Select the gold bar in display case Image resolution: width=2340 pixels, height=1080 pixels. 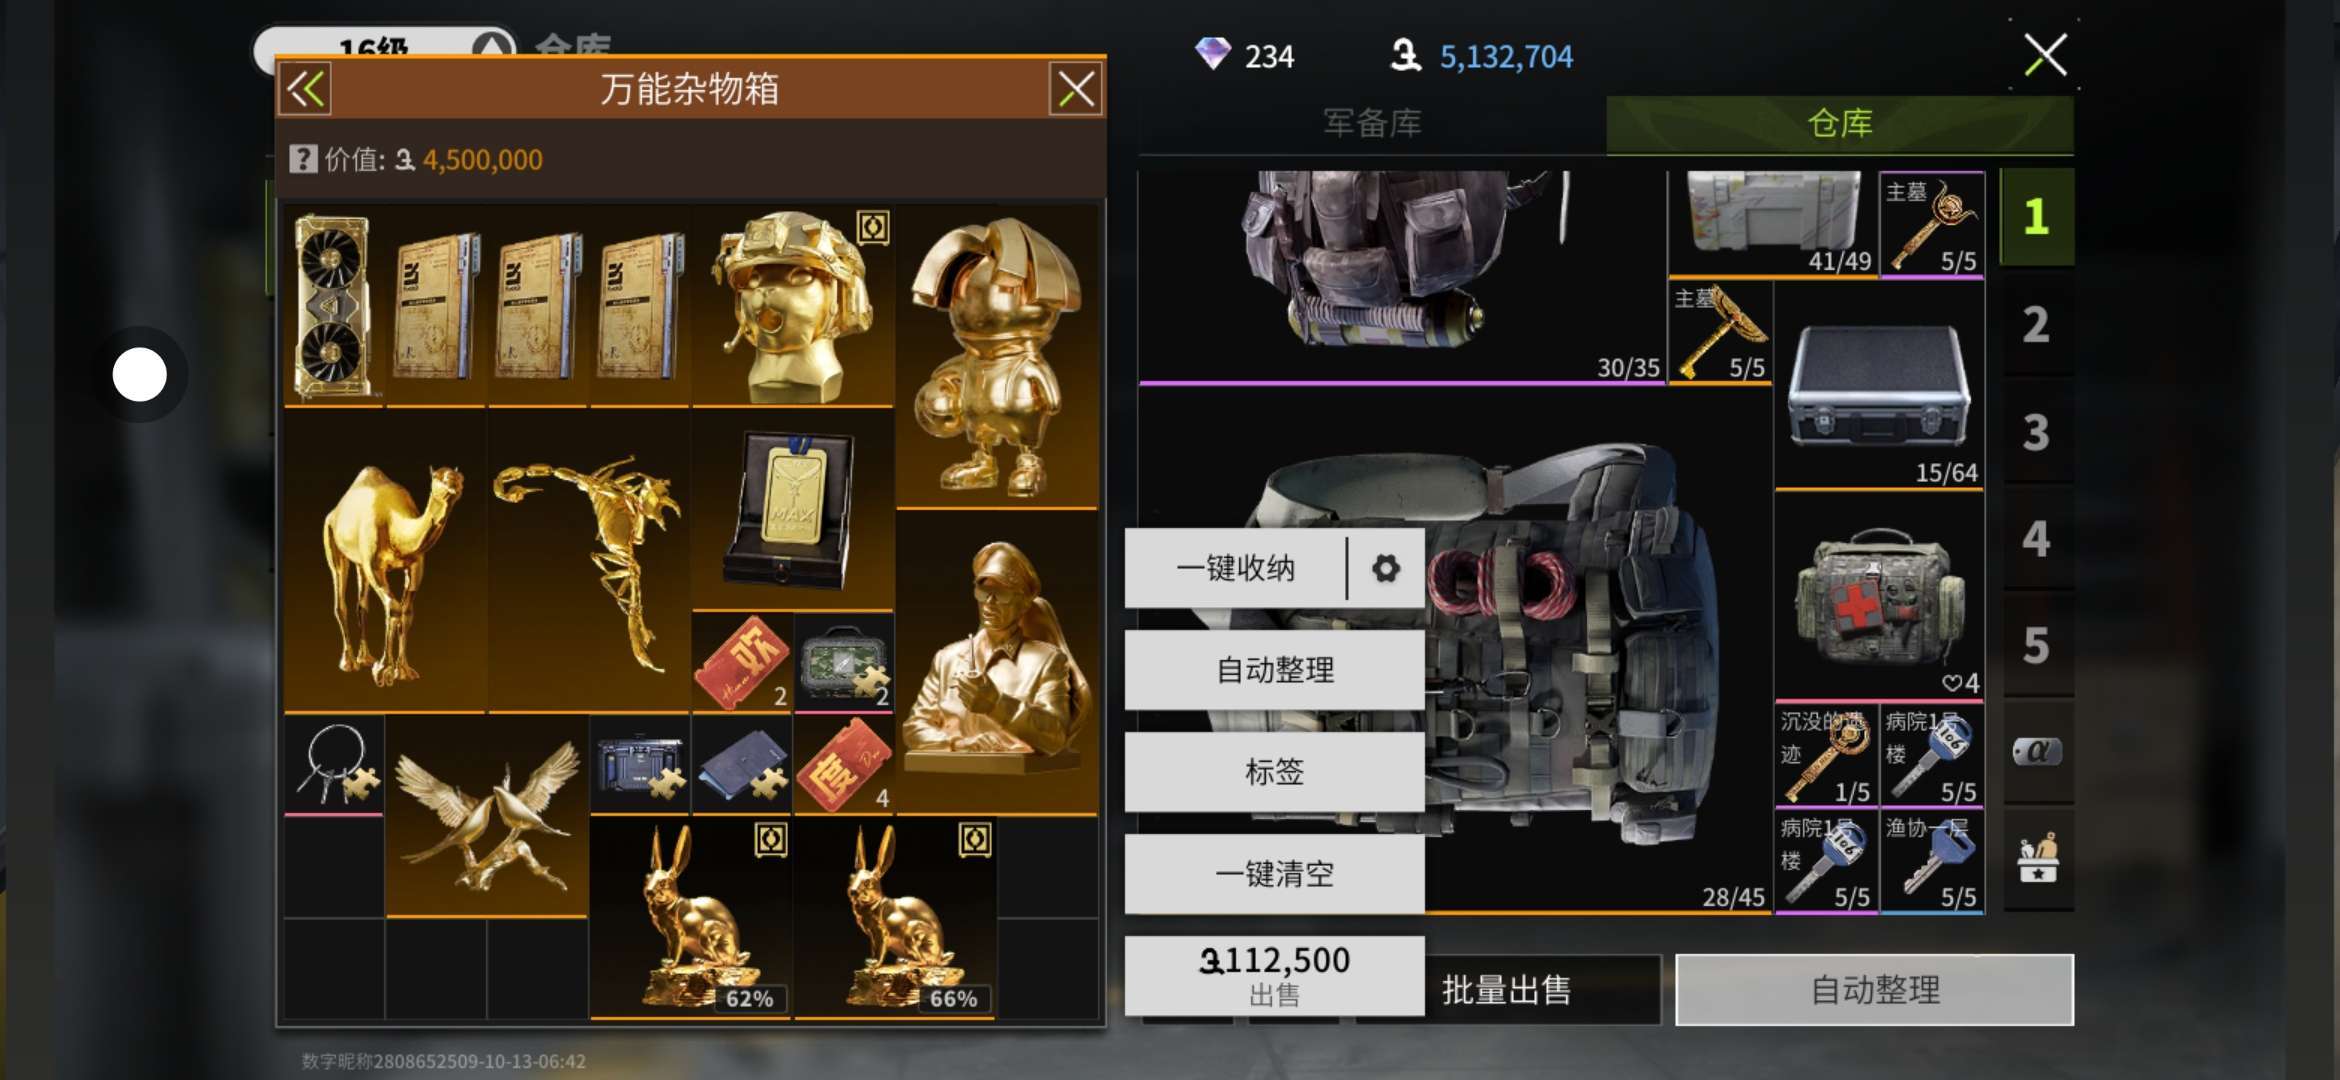[x=792, y=510]
